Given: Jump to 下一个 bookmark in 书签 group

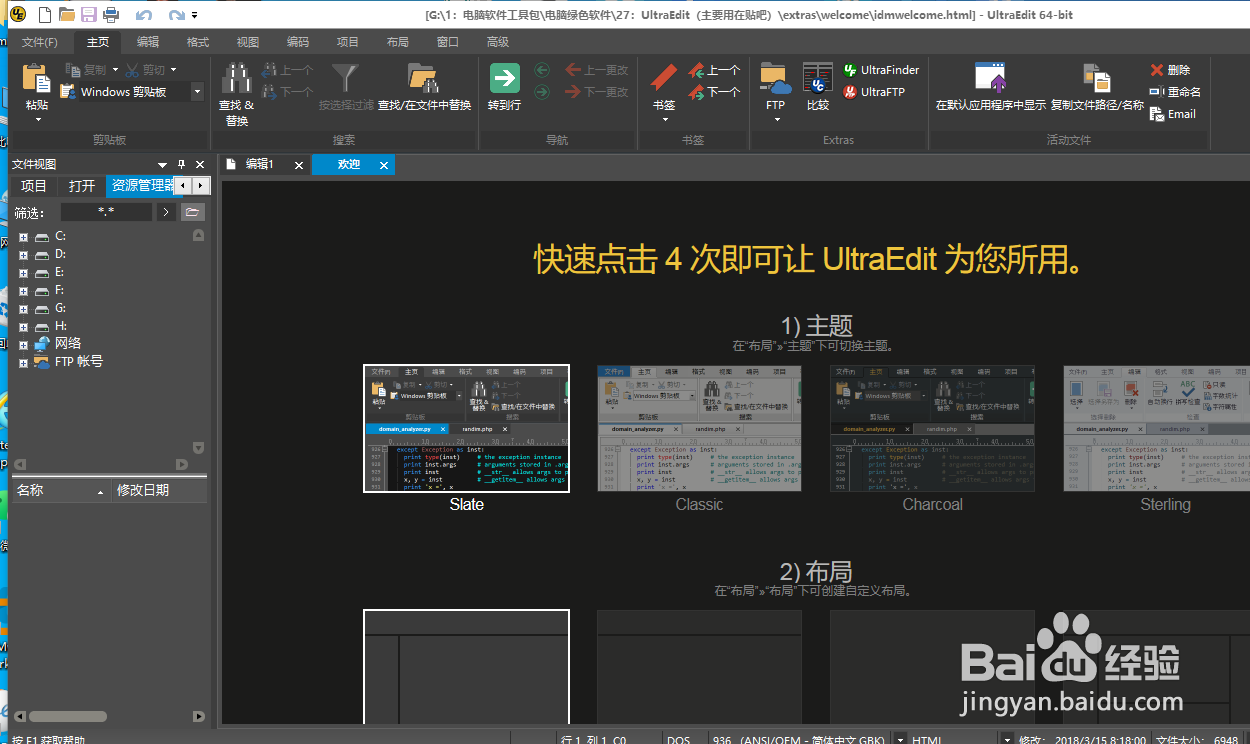Looking at the screenshot, I should pos(714,92).
